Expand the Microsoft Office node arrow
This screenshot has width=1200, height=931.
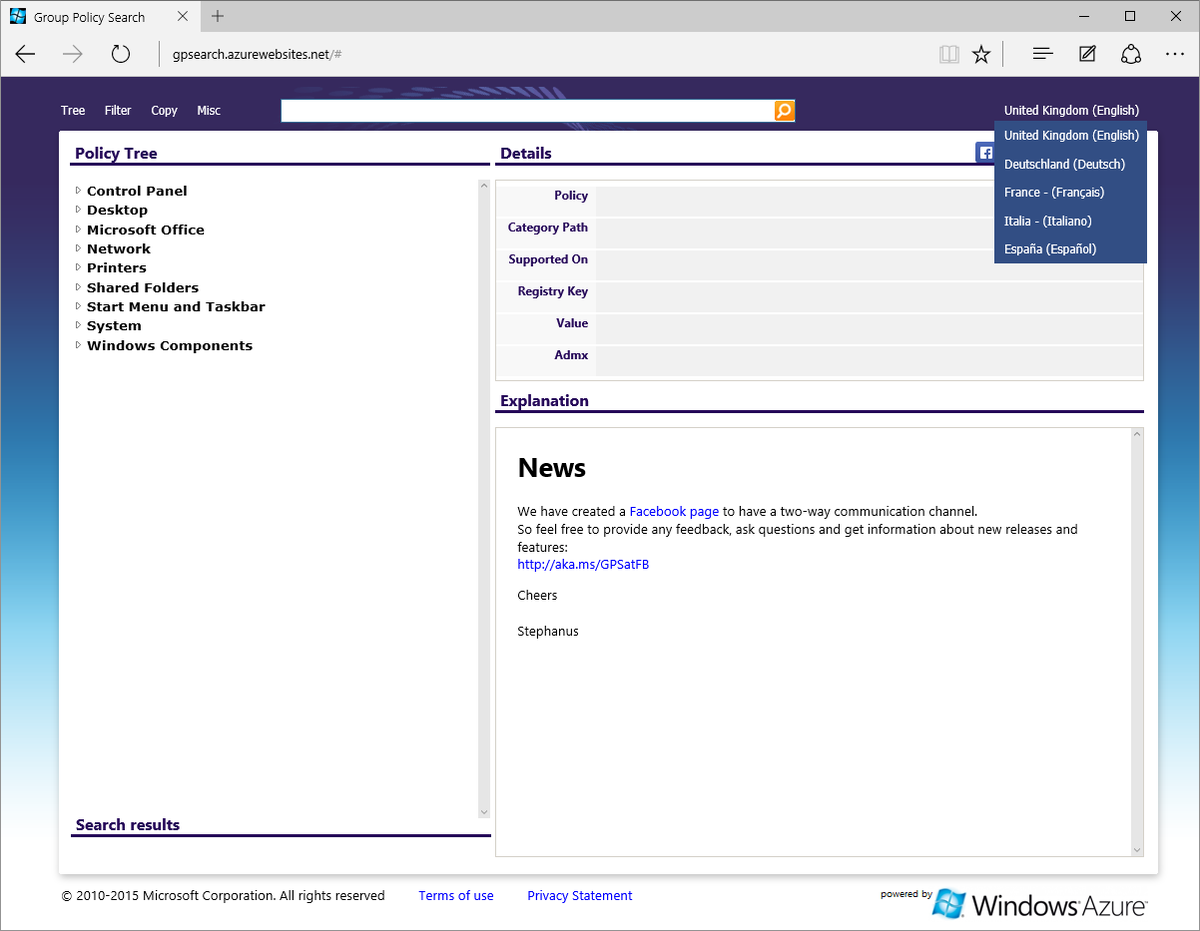pyautogui.click(x=78, y=229)
